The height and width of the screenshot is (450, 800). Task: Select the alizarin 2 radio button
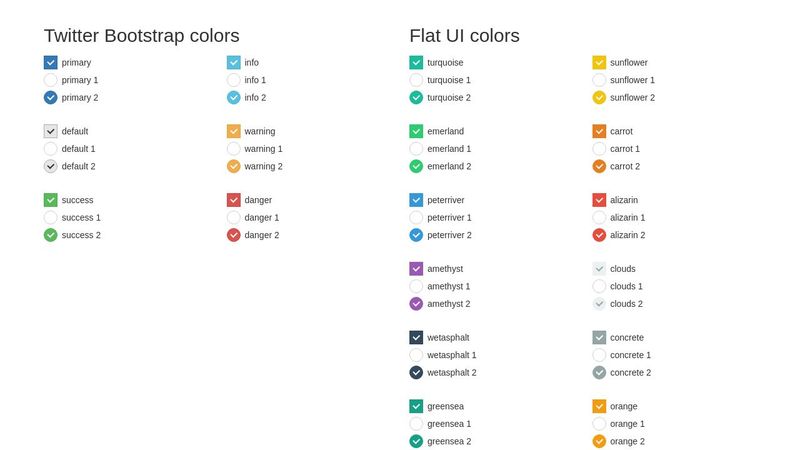pyautogui.click(x=599, y=235)
